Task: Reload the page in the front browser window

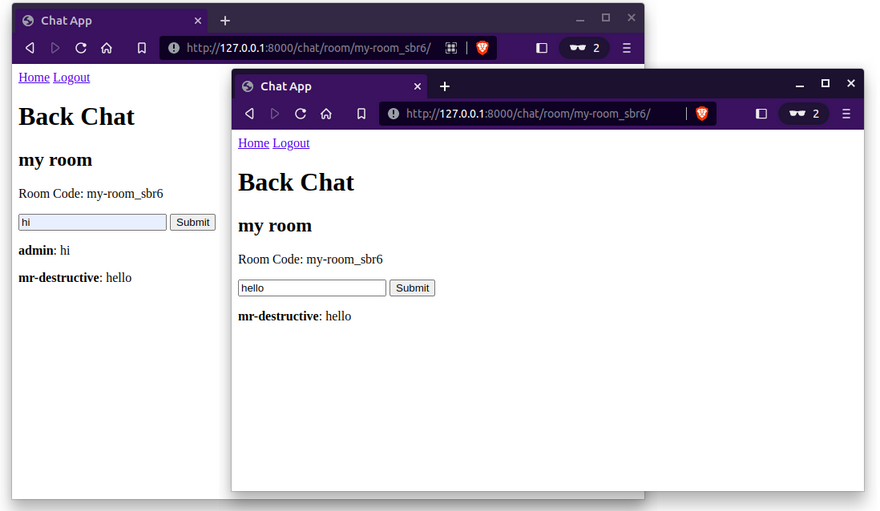Action: [300, 114]
